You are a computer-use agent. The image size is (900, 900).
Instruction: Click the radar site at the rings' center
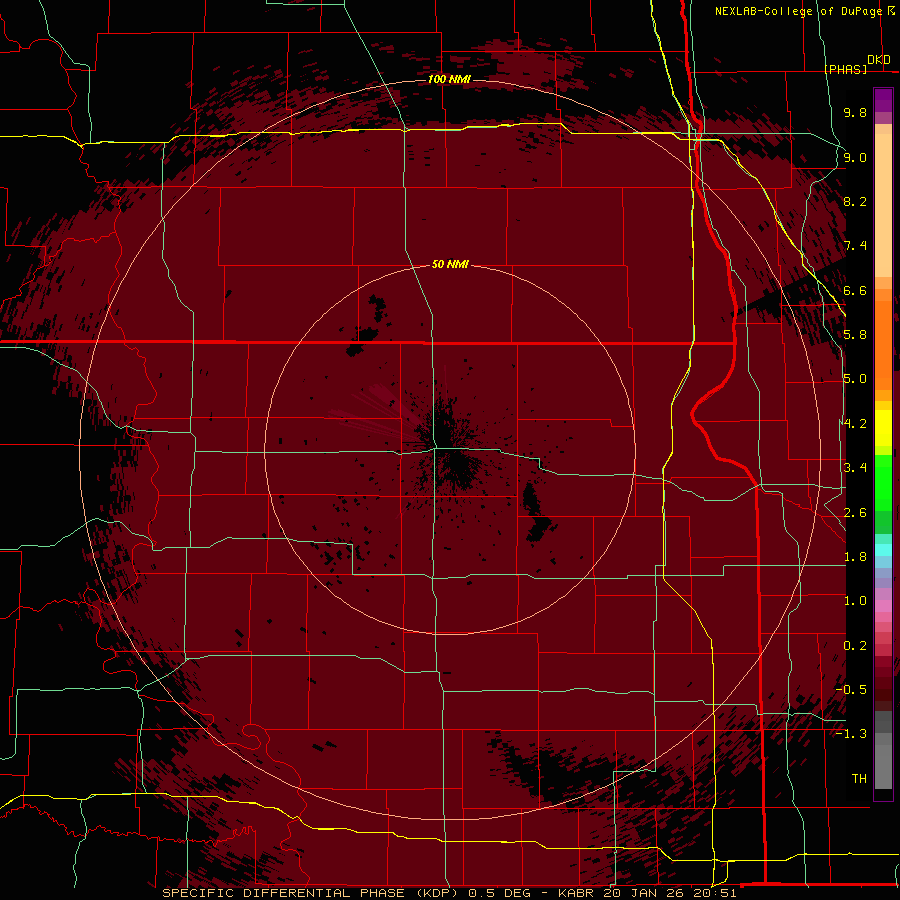tap(449, 449)
